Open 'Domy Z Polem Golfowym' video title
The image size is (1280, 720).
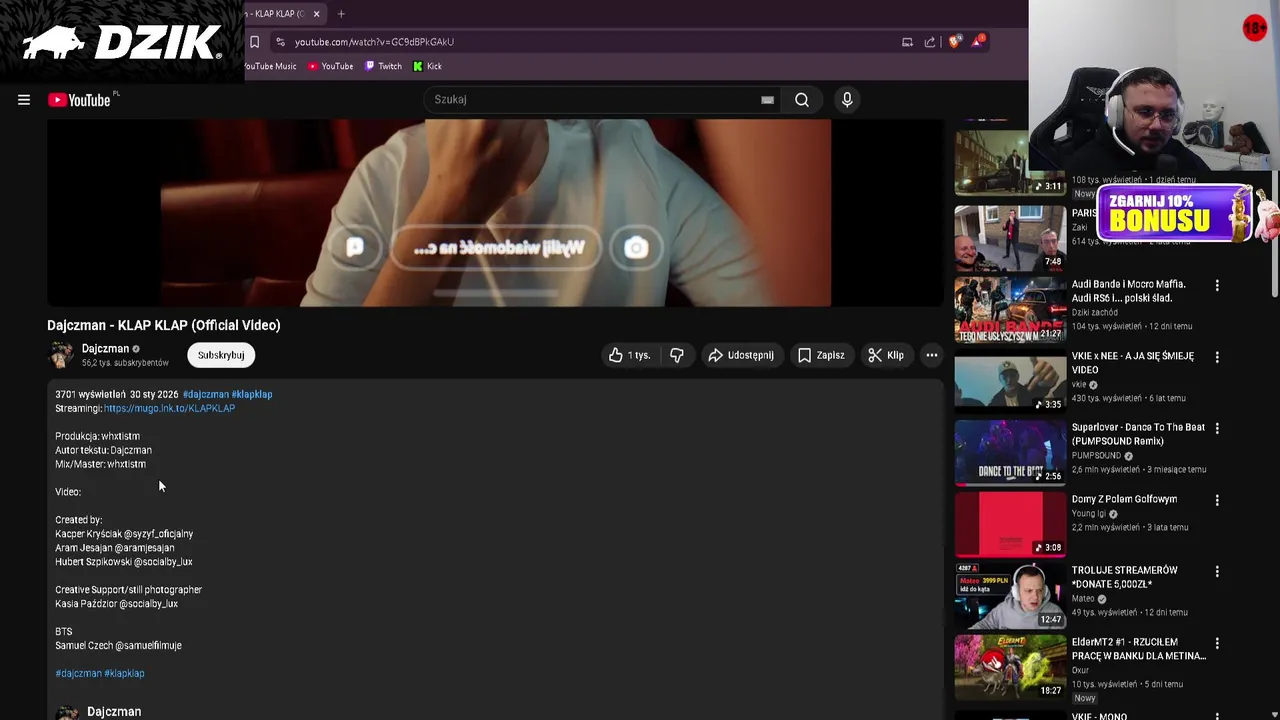click(1124, 499)
